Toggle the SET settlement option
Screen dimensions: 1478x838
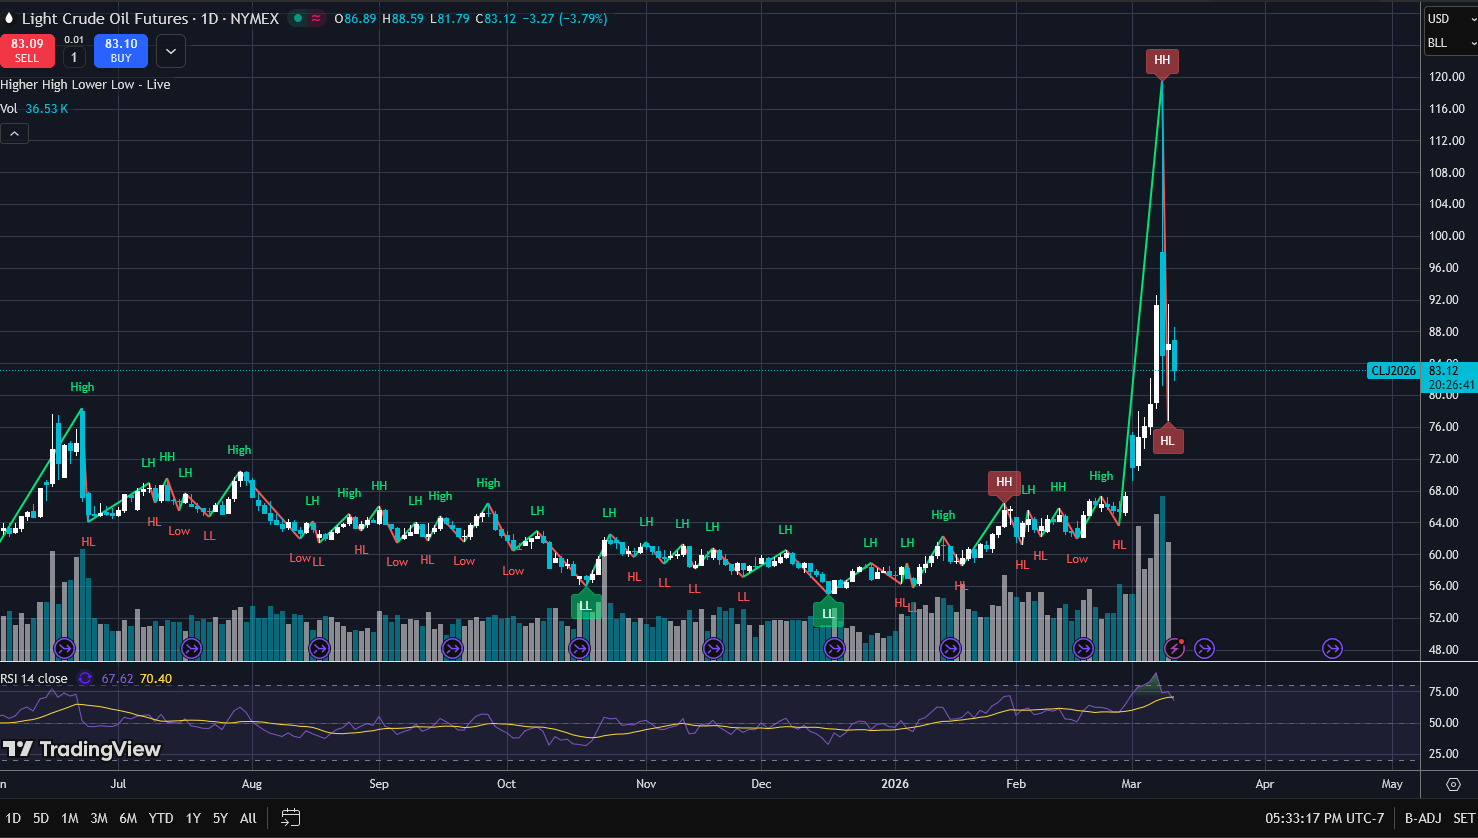(1464, 818)
